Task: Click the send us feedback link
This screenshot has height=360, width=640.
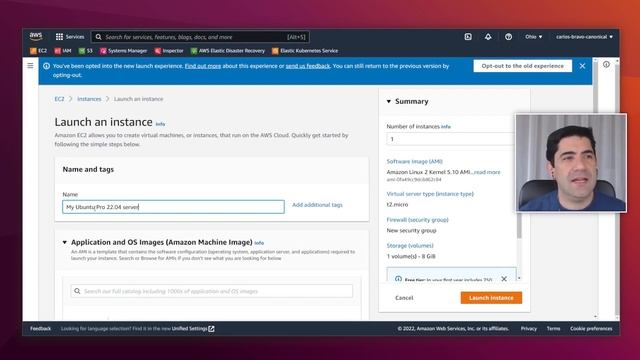Action: [308, 66]
